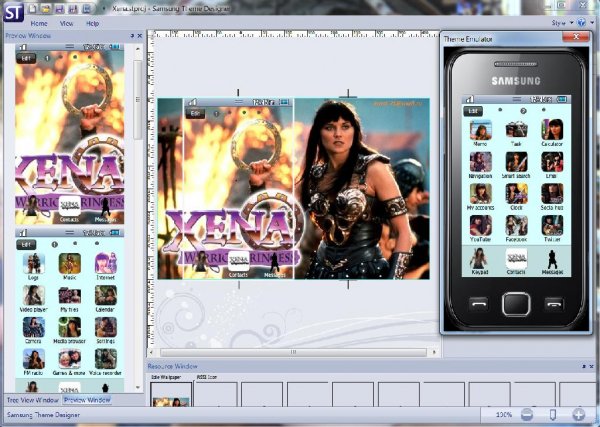Click the emulator phone's end call key

(x=554, y=304)
